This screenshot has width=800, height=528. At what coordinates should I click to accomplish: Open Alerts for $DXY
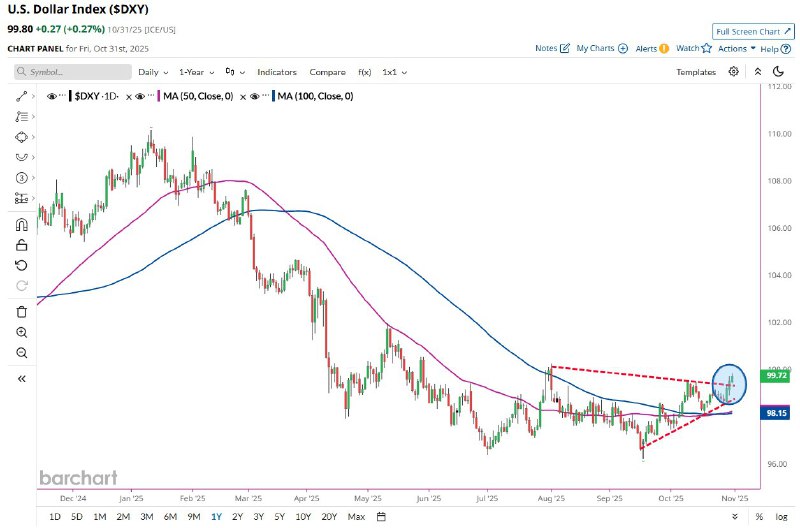652,48
